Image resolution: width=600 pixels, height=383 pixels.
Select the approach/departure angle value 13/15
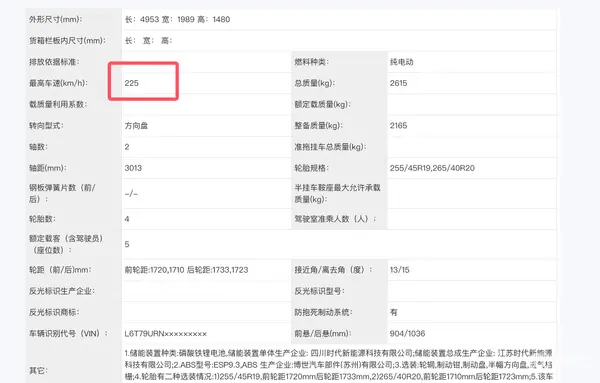pos(399,270)
